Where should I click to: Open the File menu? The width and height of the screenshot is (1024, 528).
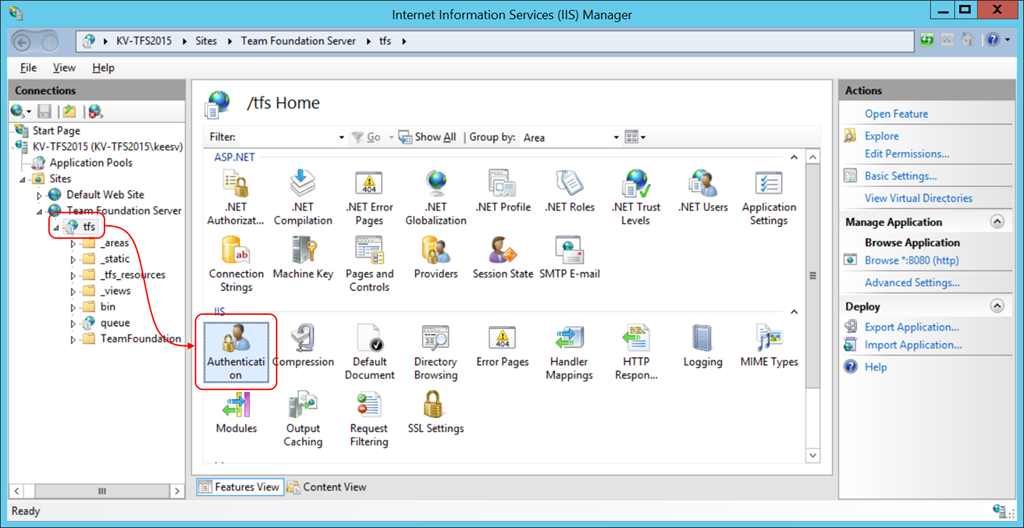28,67
